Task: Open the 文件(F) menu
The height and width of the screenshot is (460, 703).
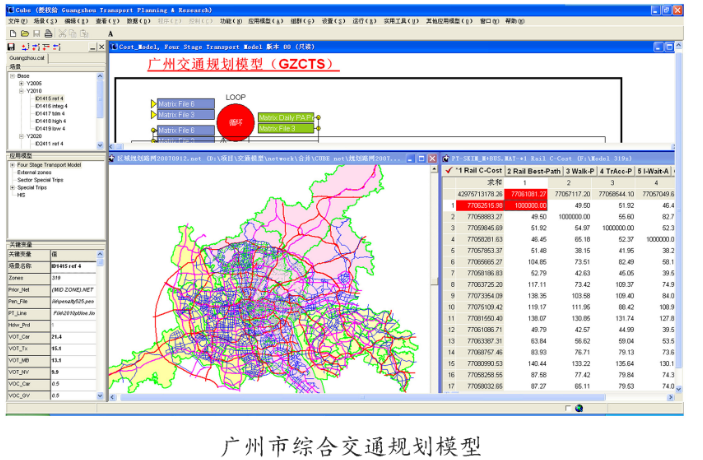Action: click(18, 21)
